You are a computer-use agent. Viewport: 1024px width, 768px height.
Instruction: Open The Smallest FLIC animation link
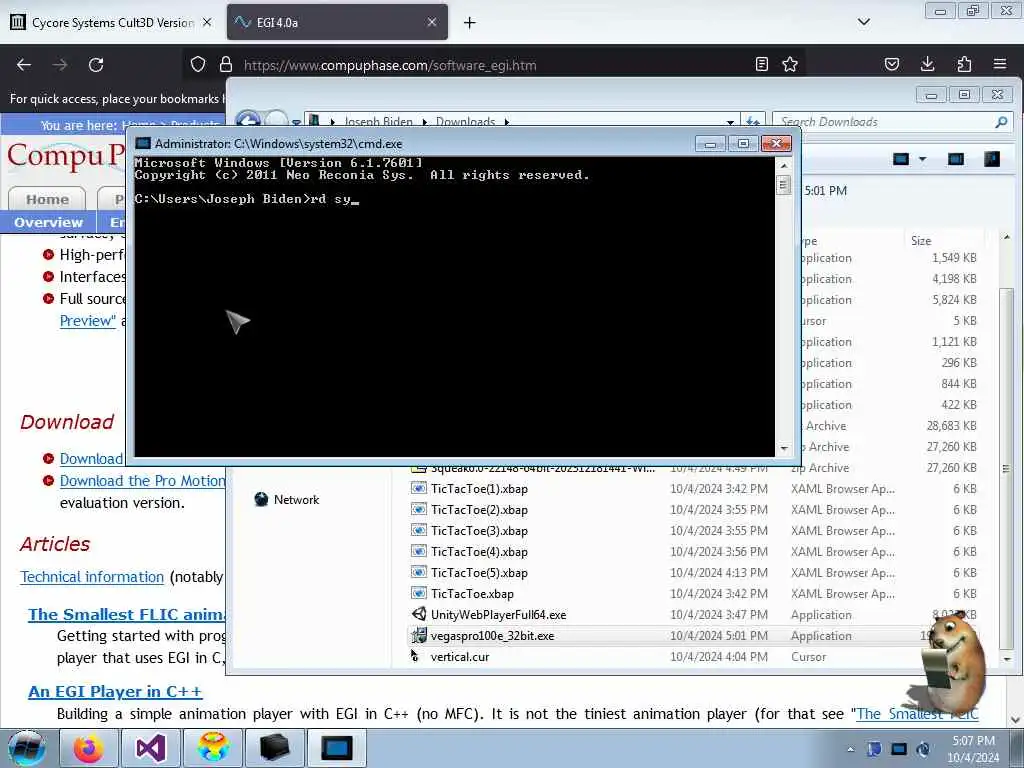pyautogui.click(x=126, y=615)
